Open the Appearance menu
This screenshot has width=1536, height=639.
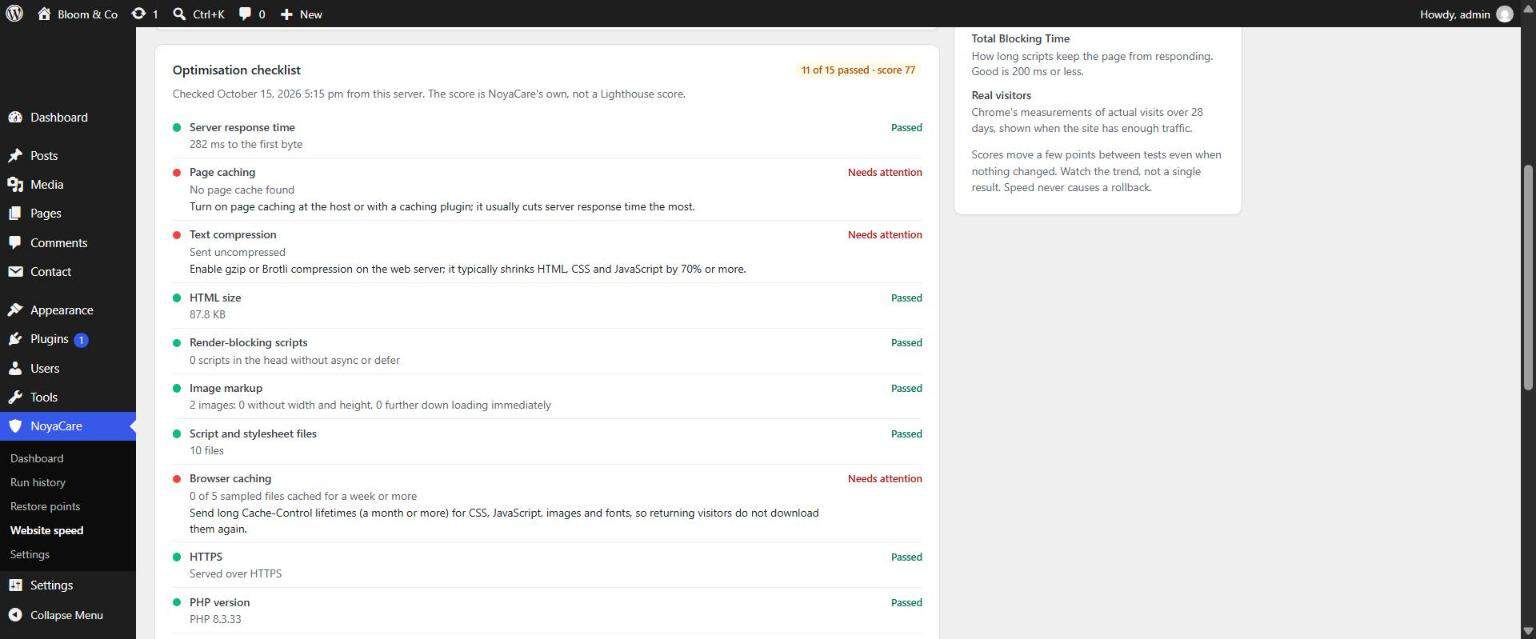coord(68,310)
